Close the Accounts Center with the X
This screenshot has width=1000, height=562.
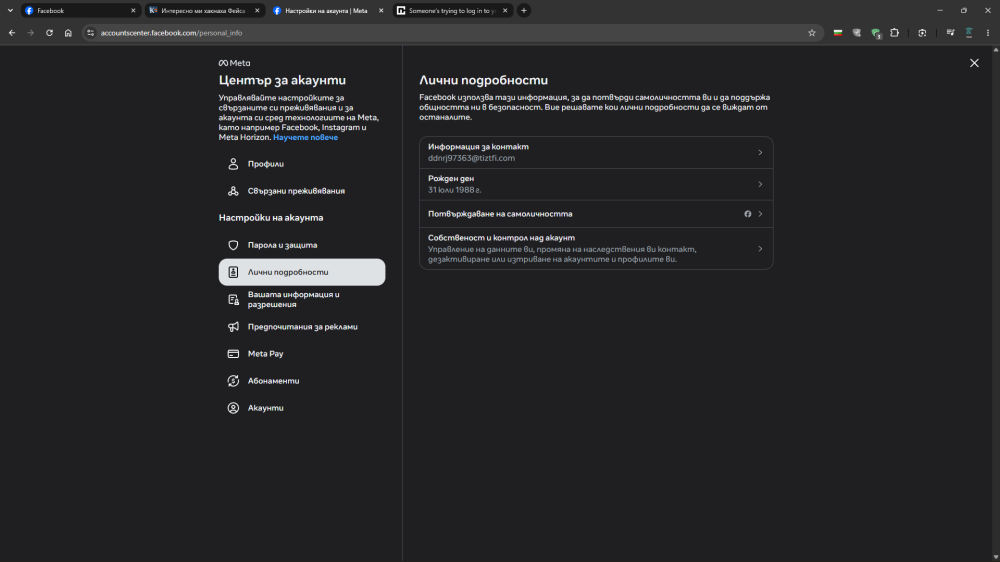coord(974,63)
